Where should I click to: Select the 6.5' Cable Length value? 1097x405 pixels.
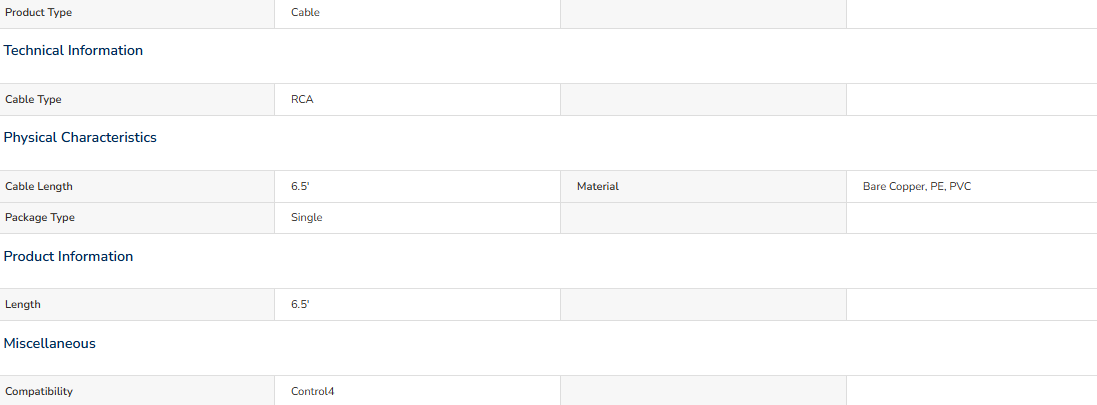(x=300, y=187)
